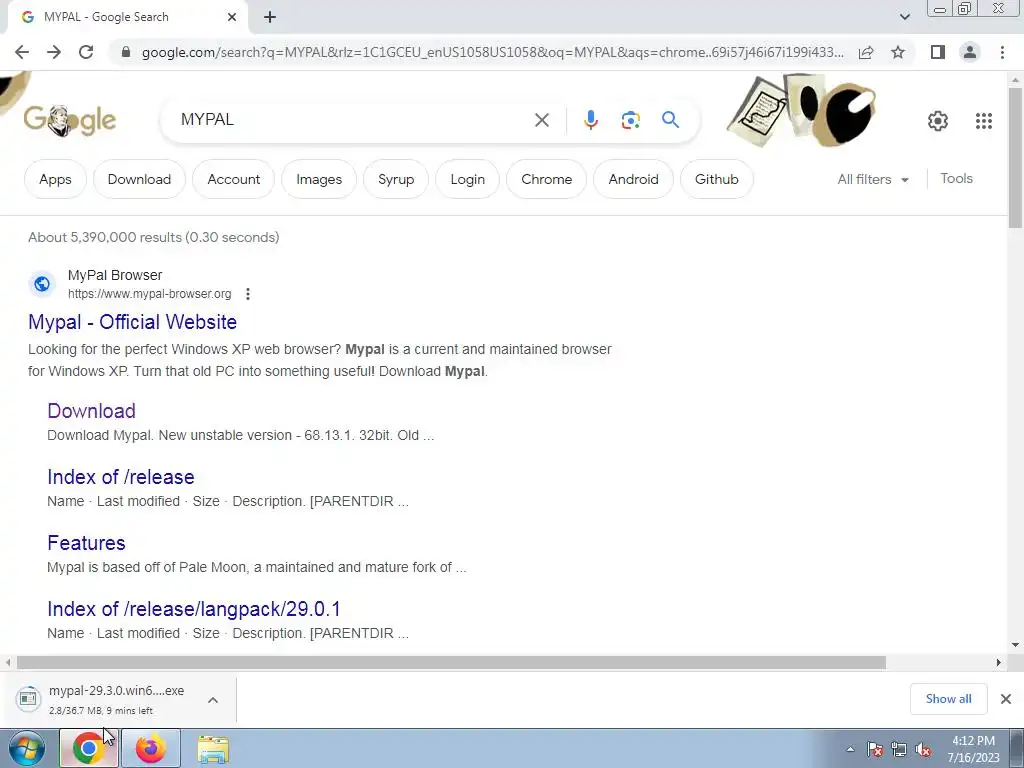Click the About 5,390,000 results text

pos(153,237)
